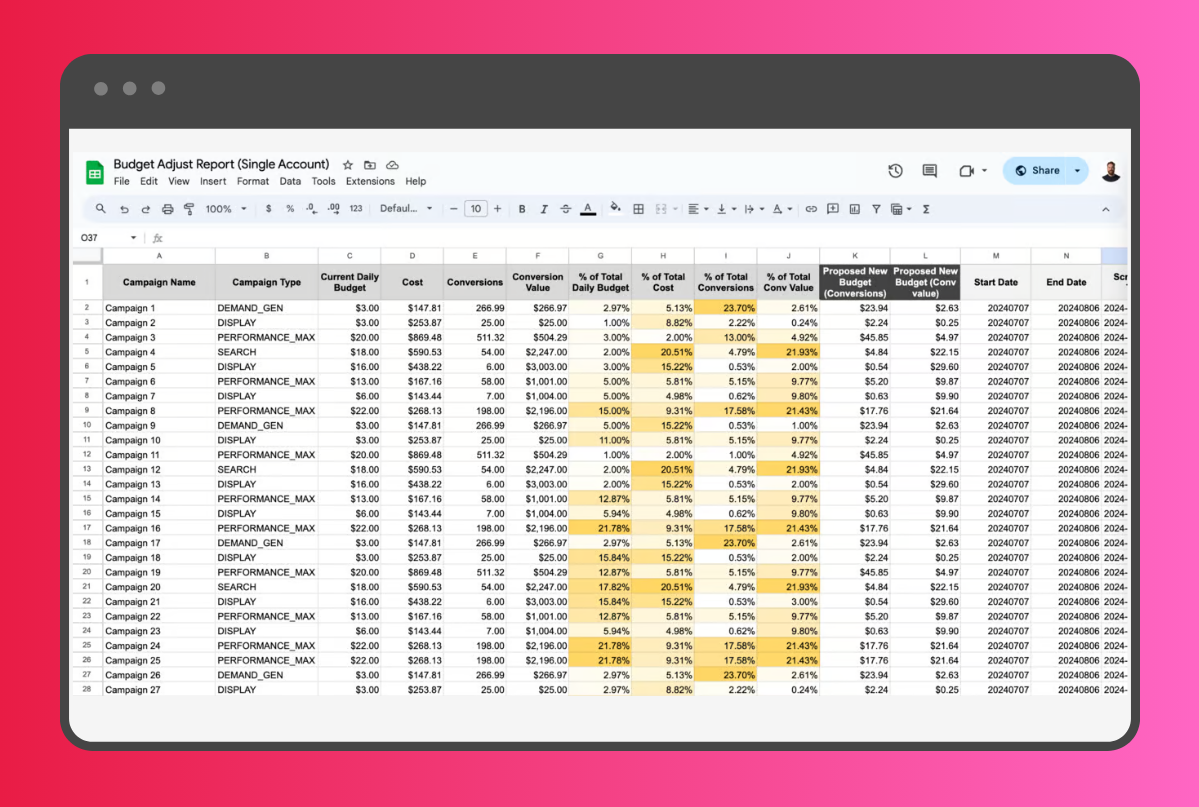
Task: Select the paint format roller tool
Action: pos(188,209)
